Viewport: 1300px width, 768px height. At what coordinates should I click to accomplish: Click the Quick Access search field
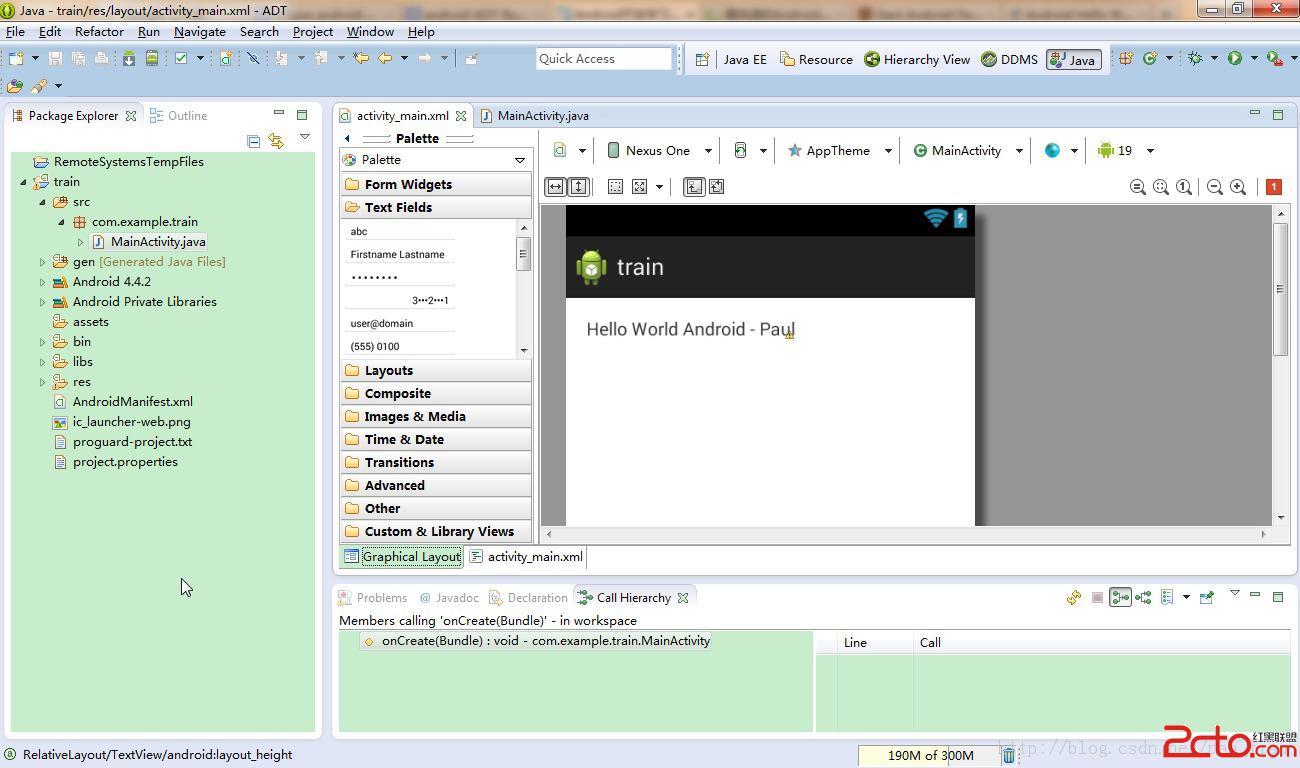[x=603, y=59]
